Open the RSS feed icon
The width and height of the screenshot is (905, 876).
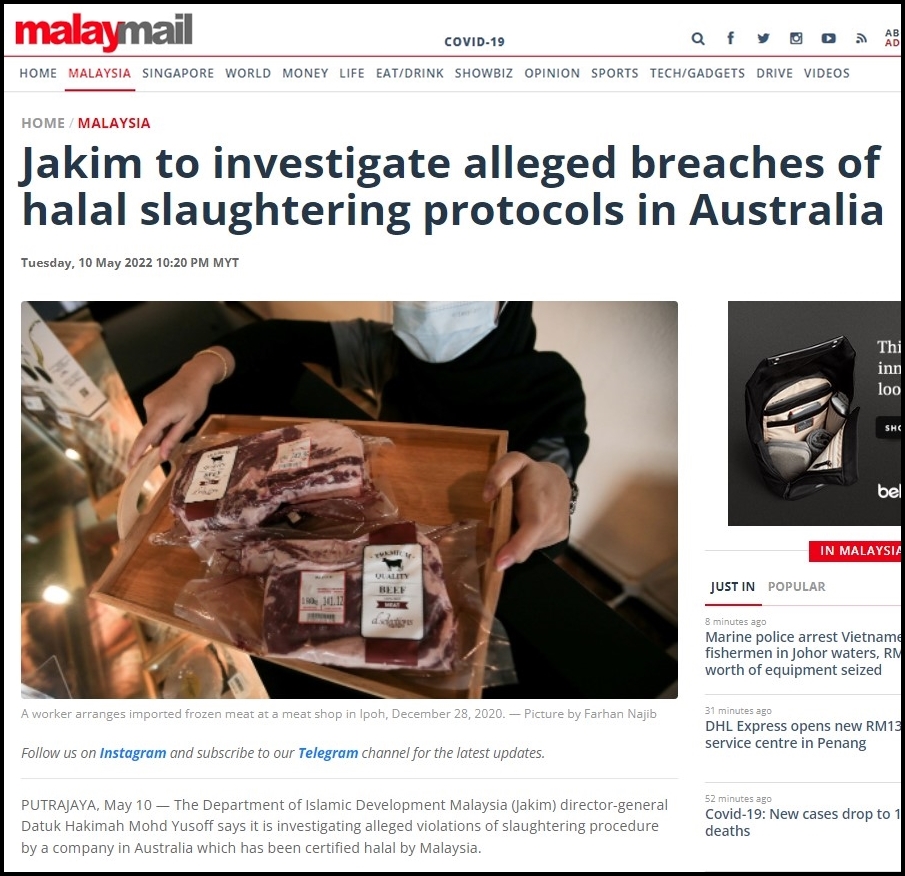point(861,39)
